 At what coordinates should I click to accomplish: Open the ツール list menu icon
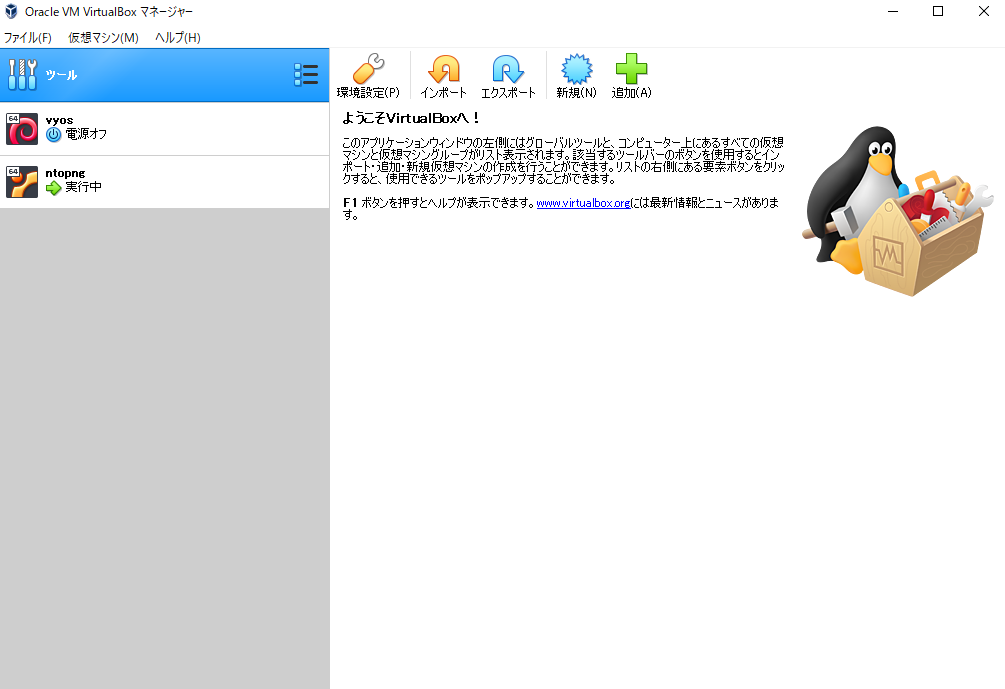click(x=306, y=74)
